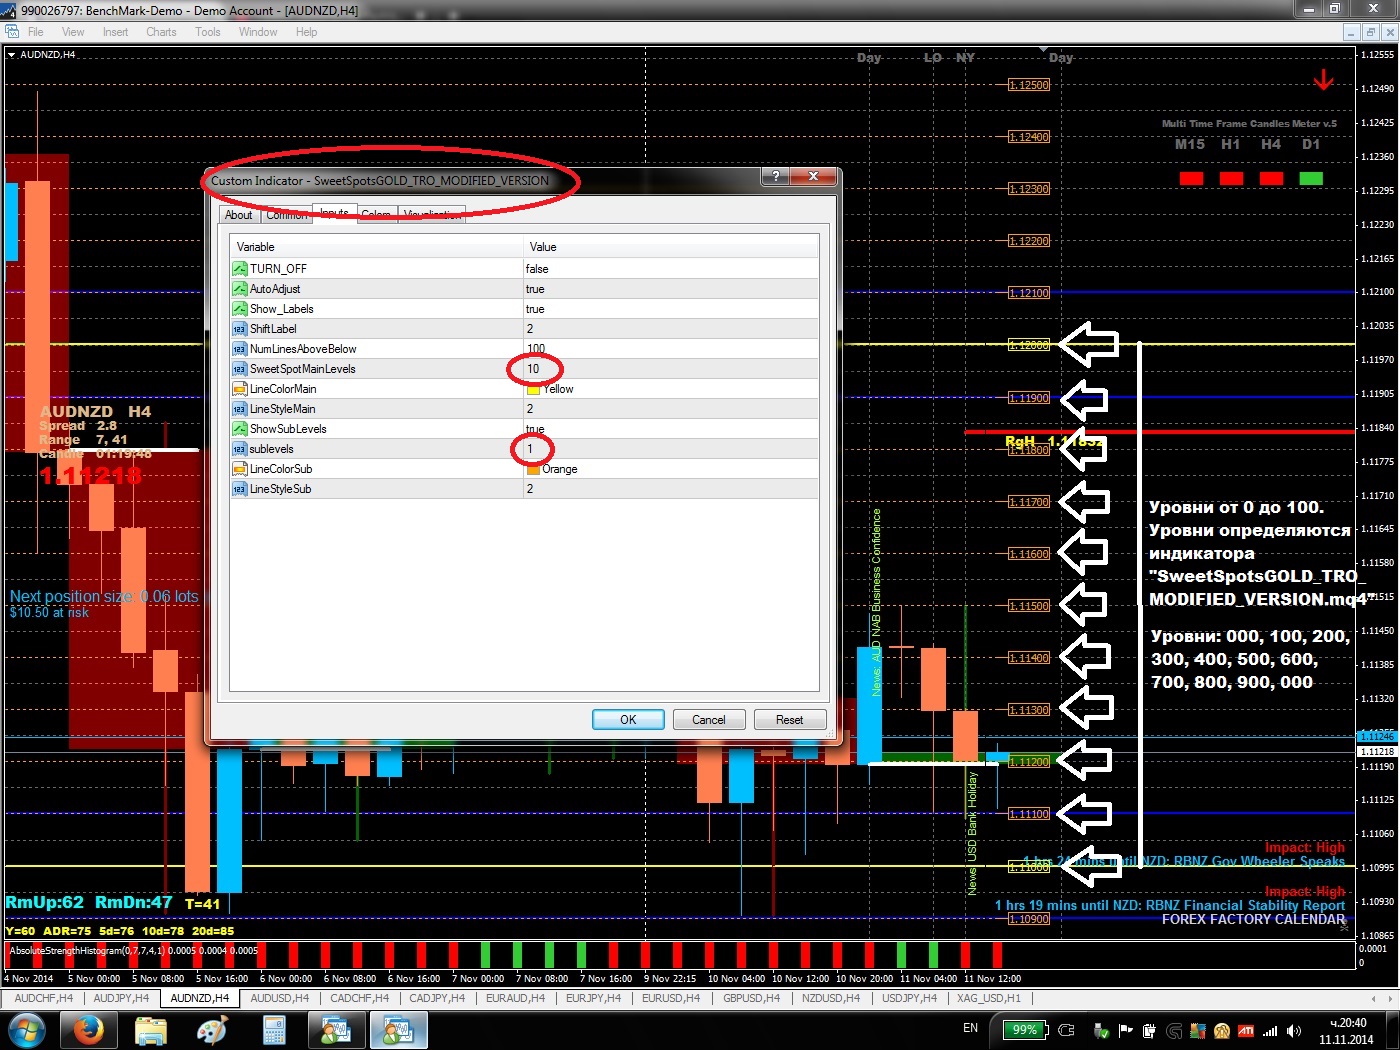Click the LineColorMain color variable icon
Viewport: 1400px width, 1050px height.
click(x=239, y=388)
